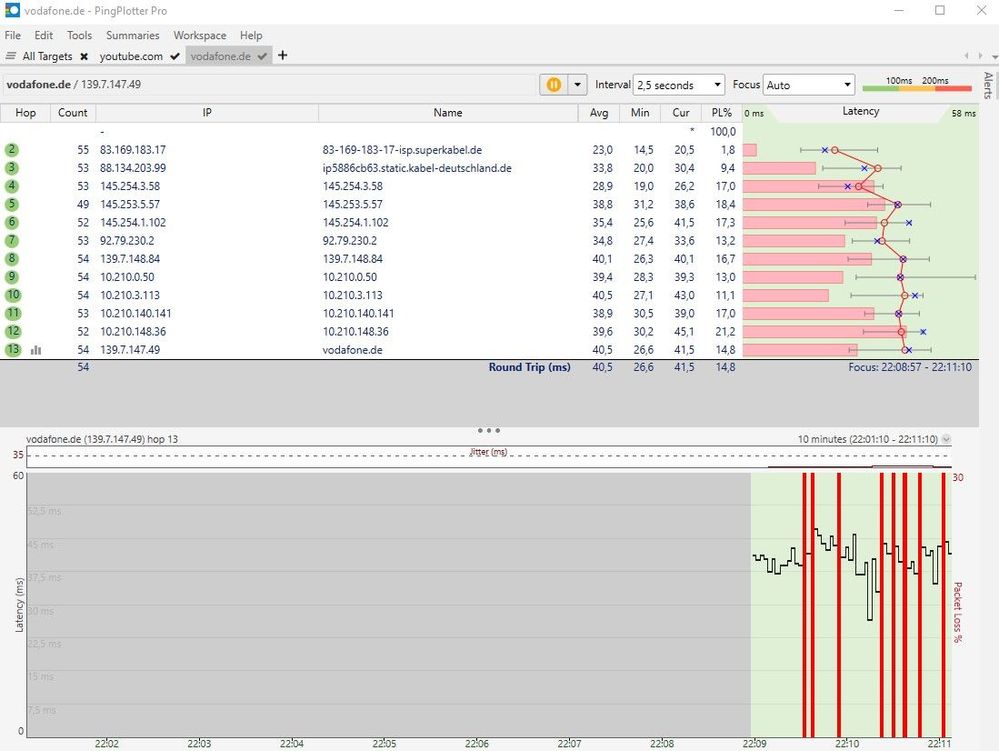Click the Round Trip (ms) summary label
The image size is (999, 751).
(x=529, y=367)
